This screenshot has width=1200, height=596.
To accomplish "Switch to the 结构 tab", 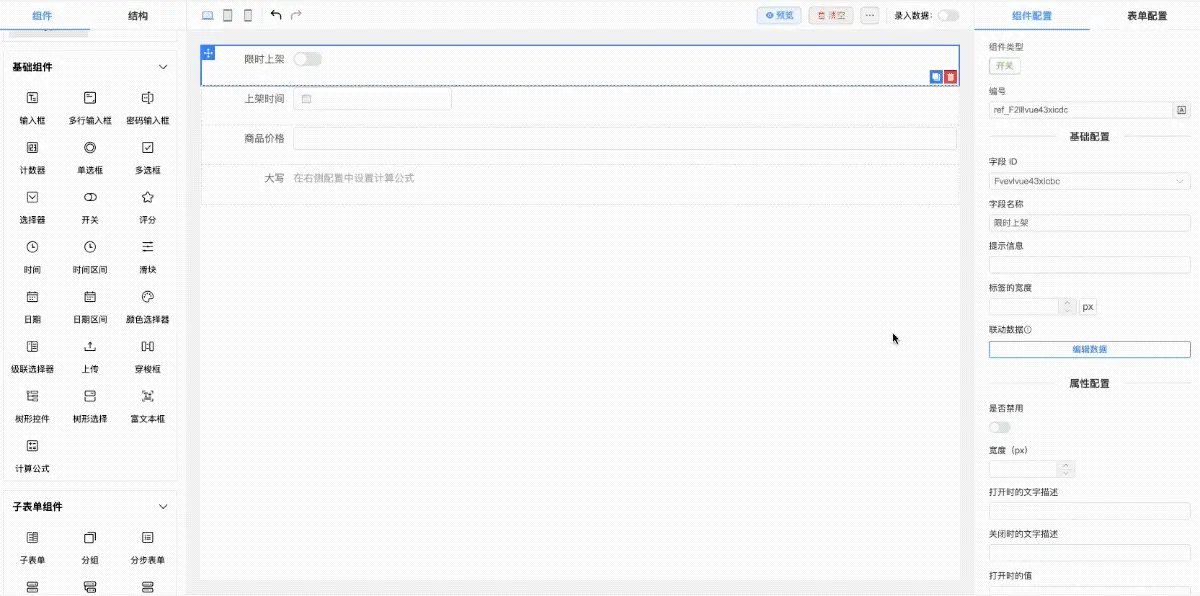I will 138,16.
